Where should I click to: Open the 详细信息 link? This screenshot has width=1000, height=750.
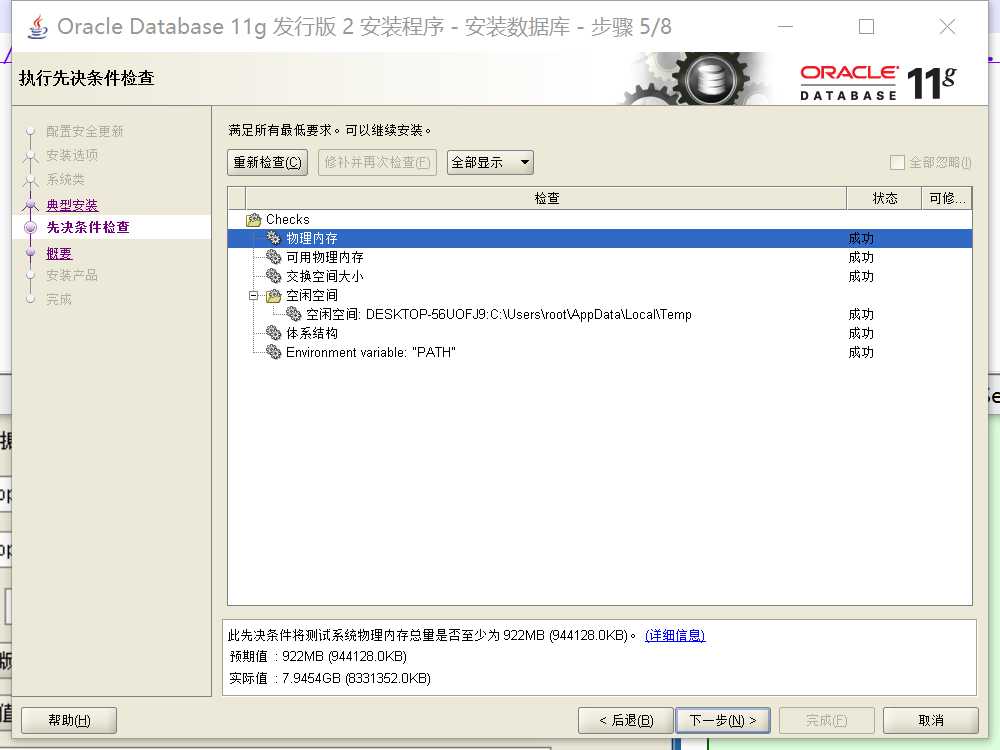pyautogui.click(x=675, y=636)
